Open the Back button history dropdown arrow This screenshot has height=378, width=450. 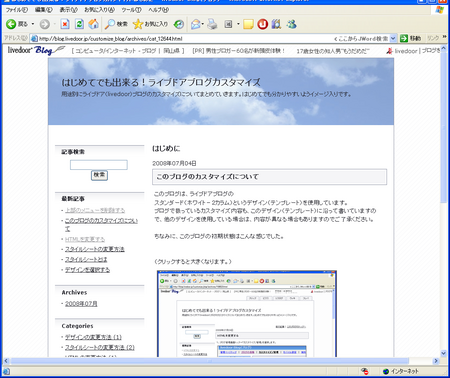(x=33, y=24)
